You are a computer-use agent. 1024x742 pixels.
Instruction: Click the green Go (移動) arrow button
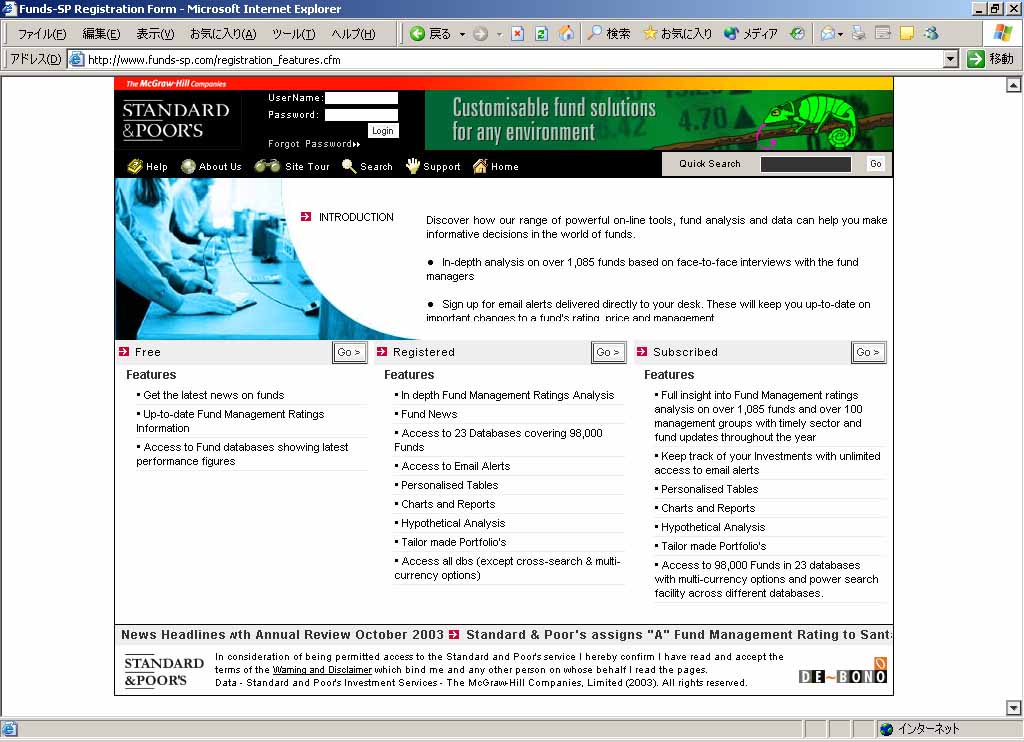click(990, 59)
